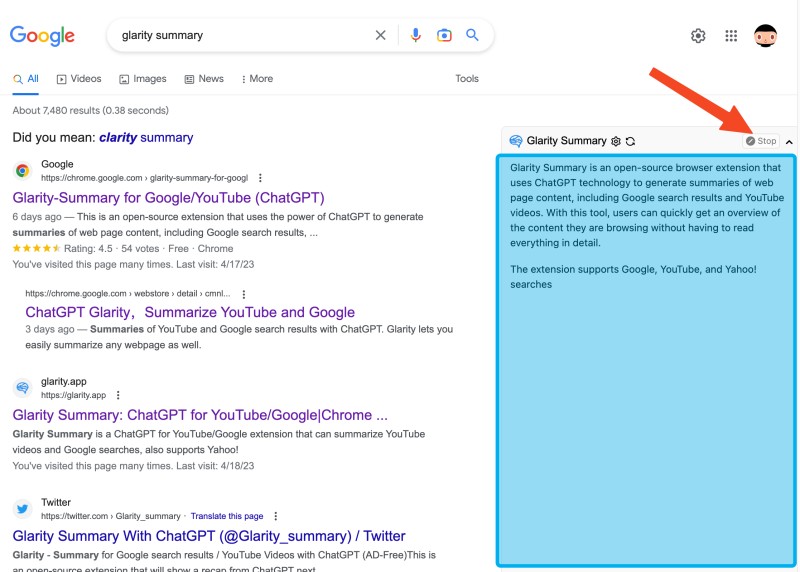Open the search Tools option
The image size is (800, 572).
tap(467, 79)
